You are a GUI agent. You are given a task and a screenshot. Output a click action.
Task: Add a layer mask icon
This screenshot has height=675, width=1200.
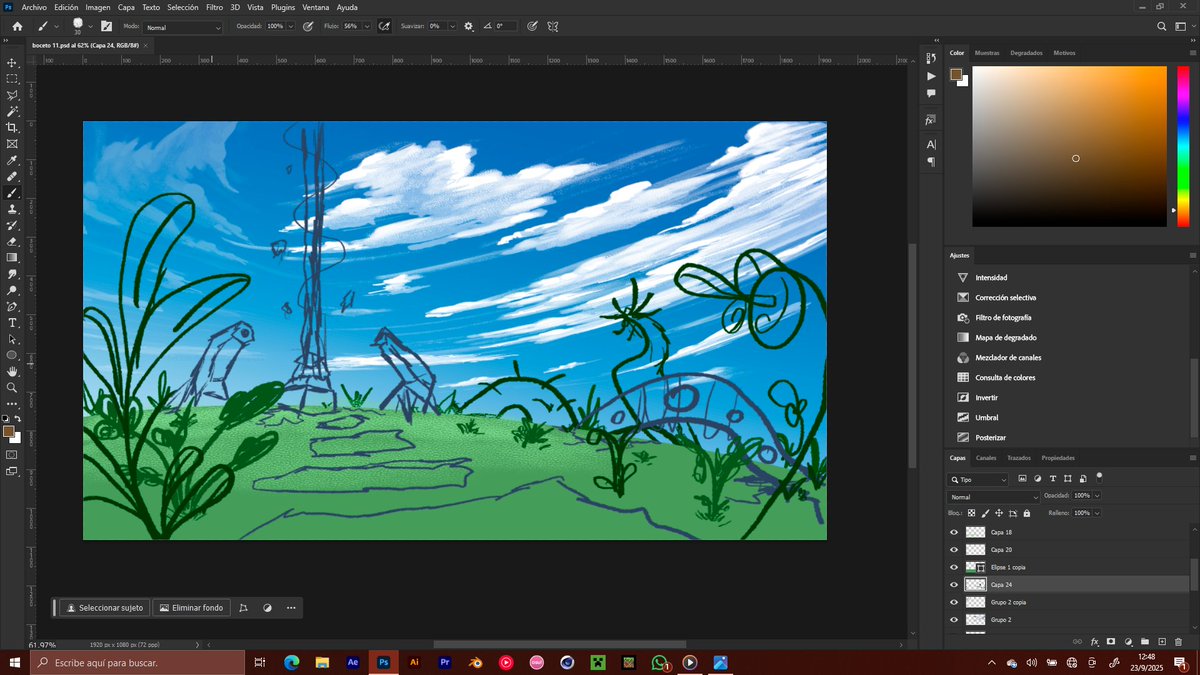tap(1111, 641)
